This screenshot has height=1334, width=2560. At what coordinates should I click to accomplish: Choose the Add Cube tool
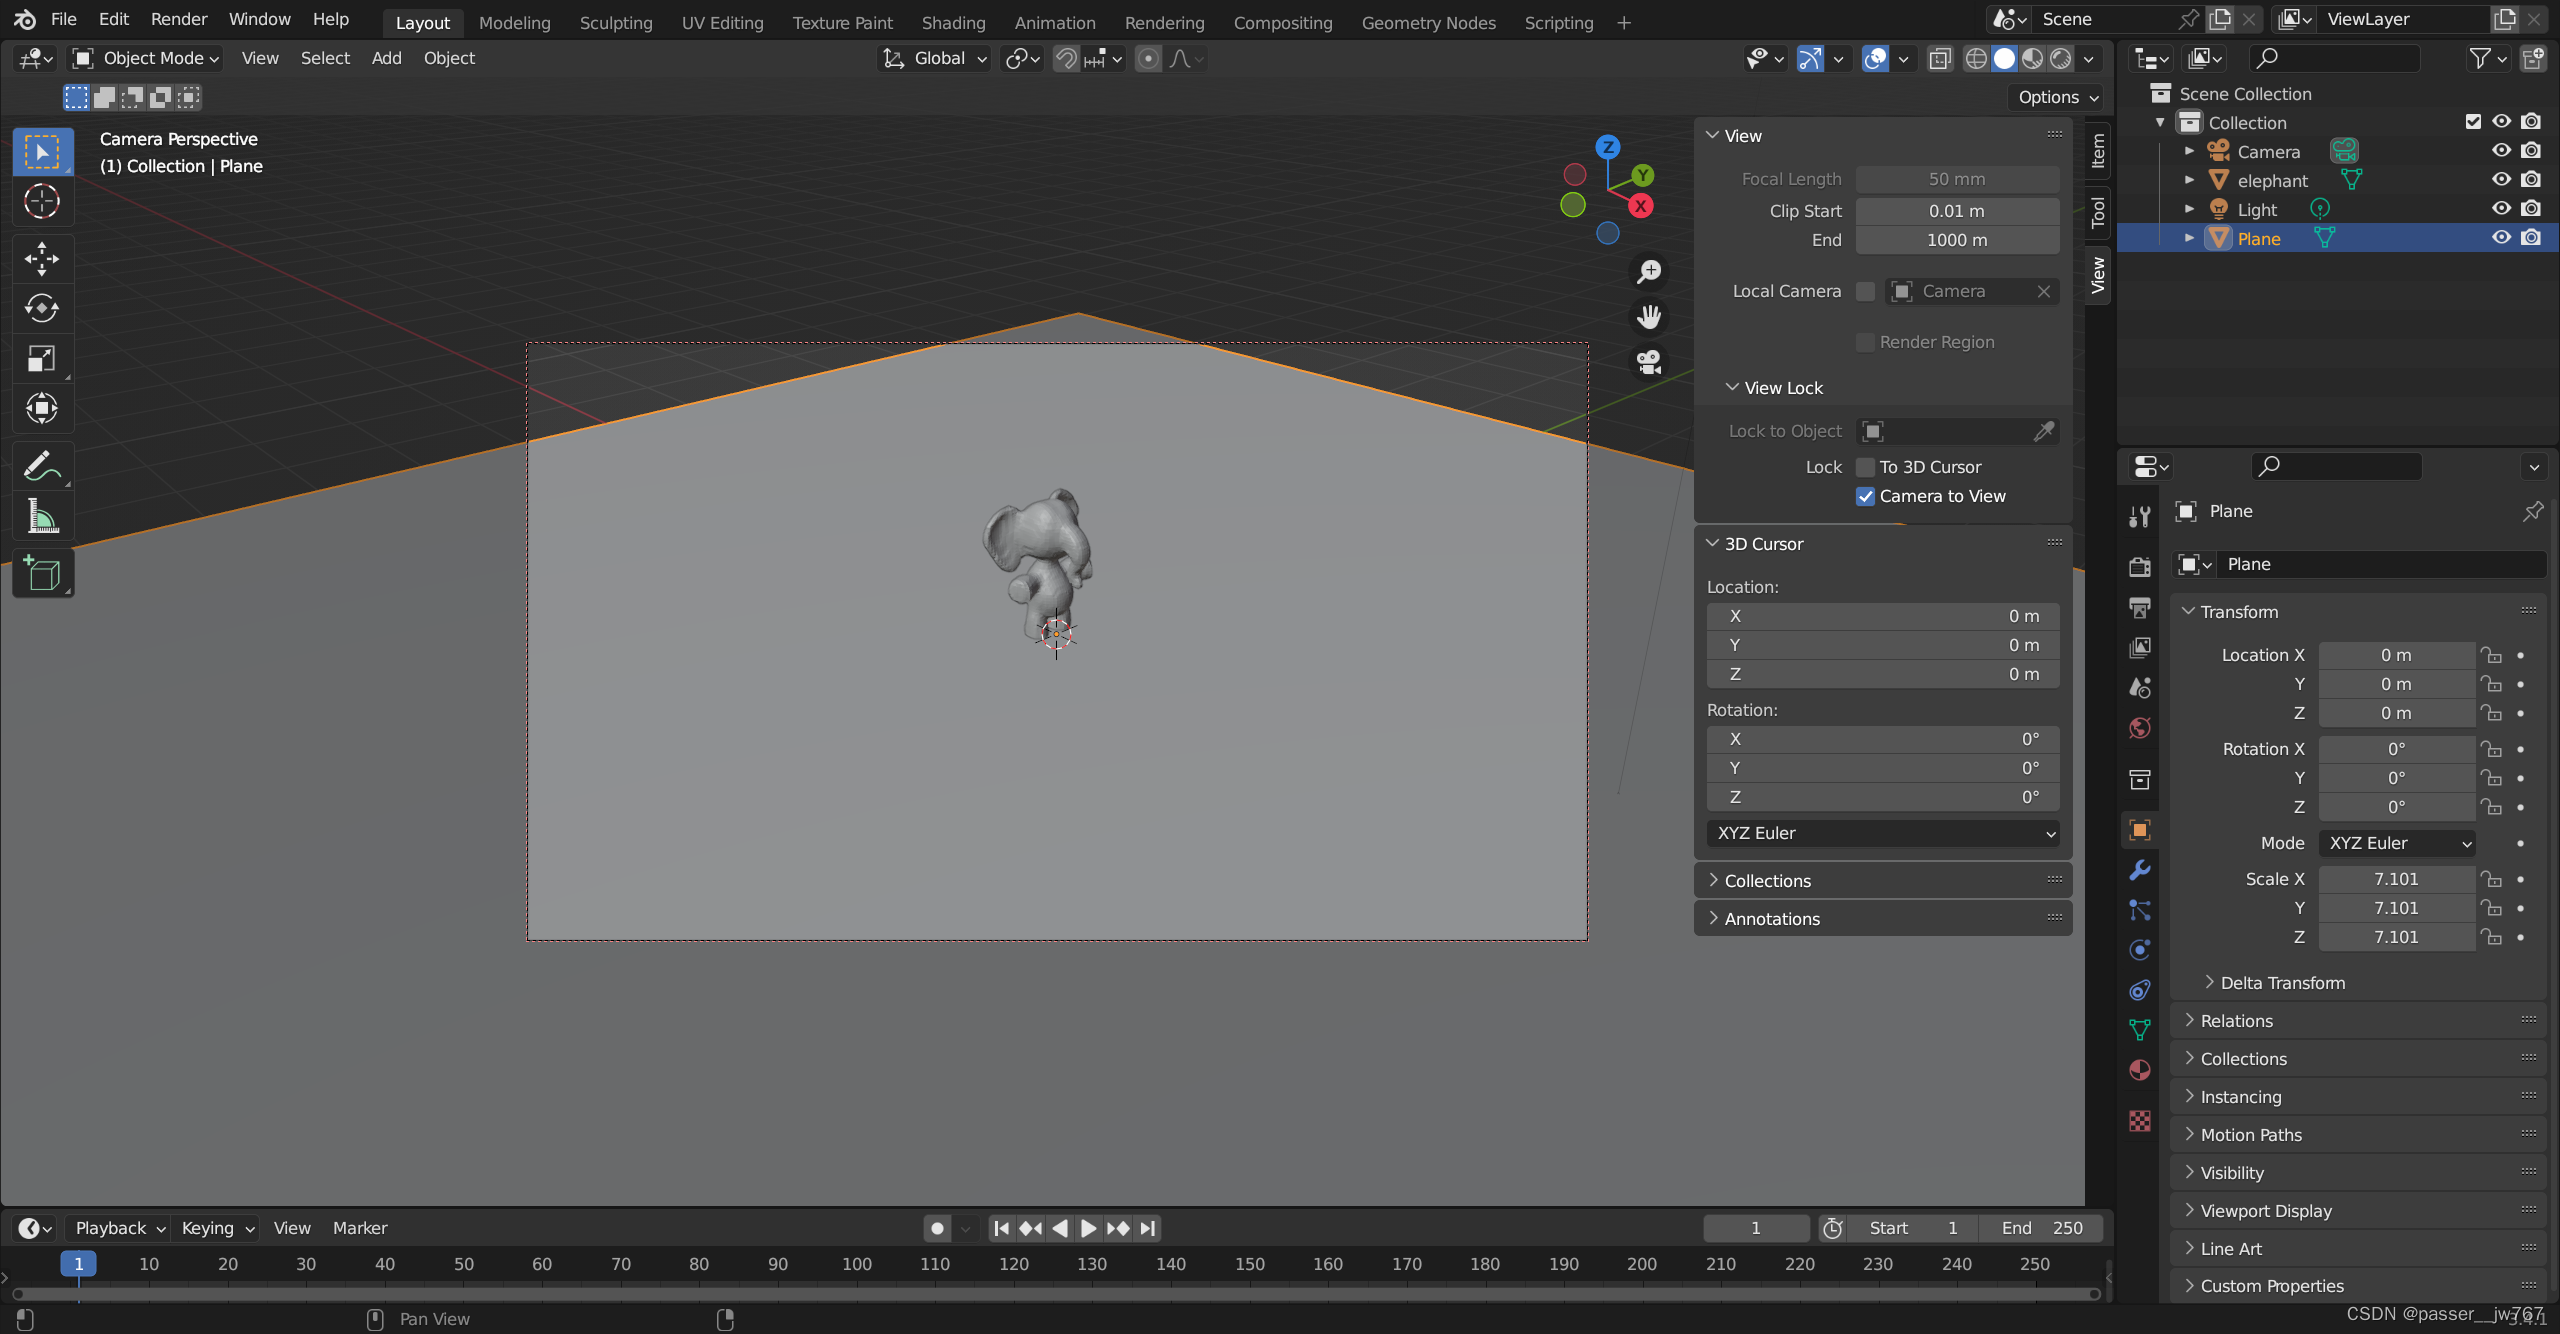click(42, 574)
